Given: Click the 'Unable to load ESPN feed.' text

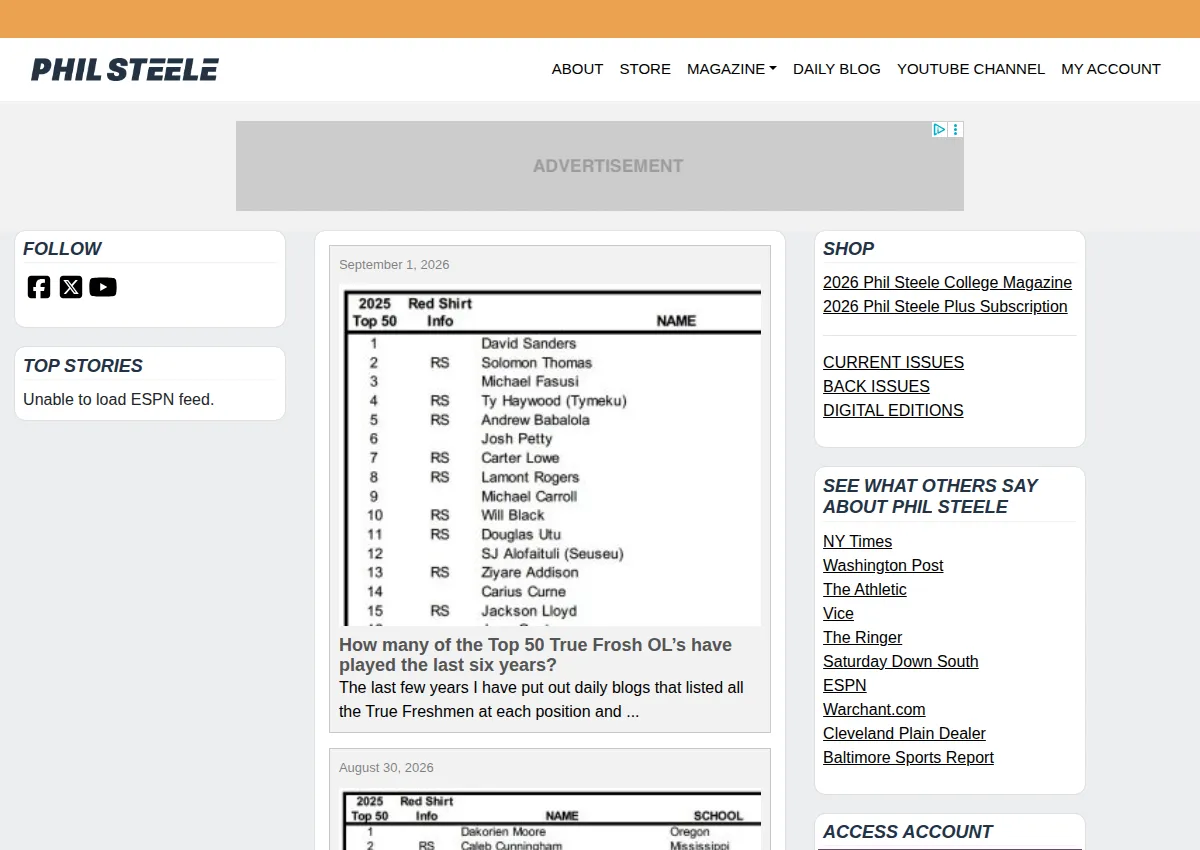Looking at the screenshot, I should tap(119, 400).
